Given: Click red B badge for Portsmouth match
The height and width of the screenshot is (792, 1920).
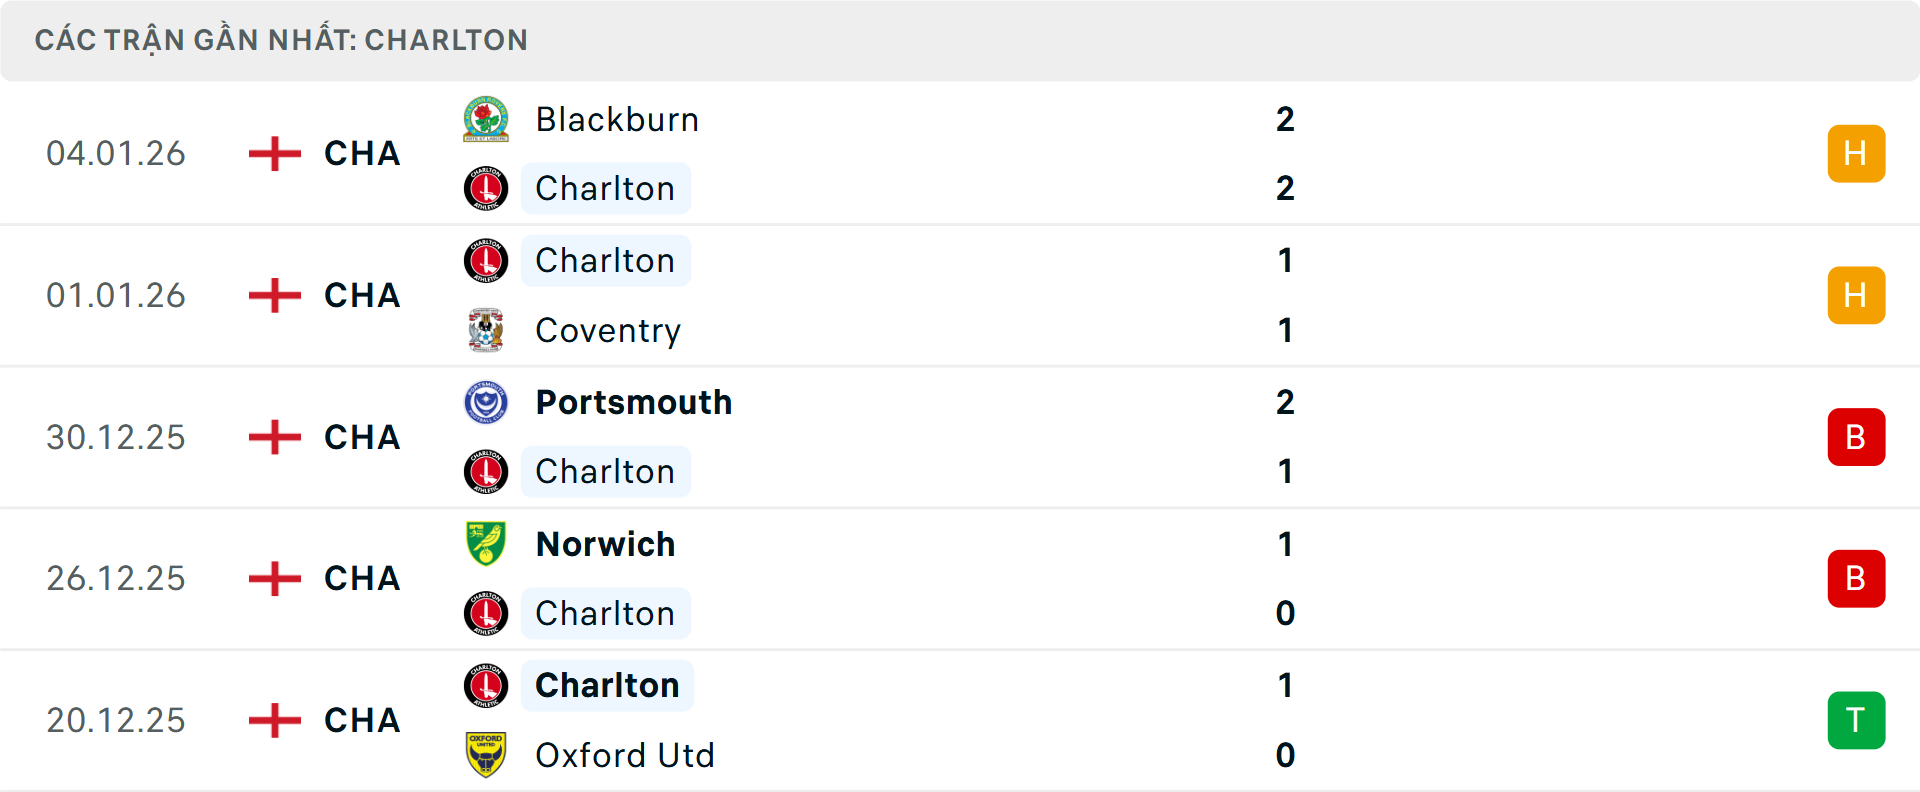Looking at the screenshot, I should tap(1856, 437).
